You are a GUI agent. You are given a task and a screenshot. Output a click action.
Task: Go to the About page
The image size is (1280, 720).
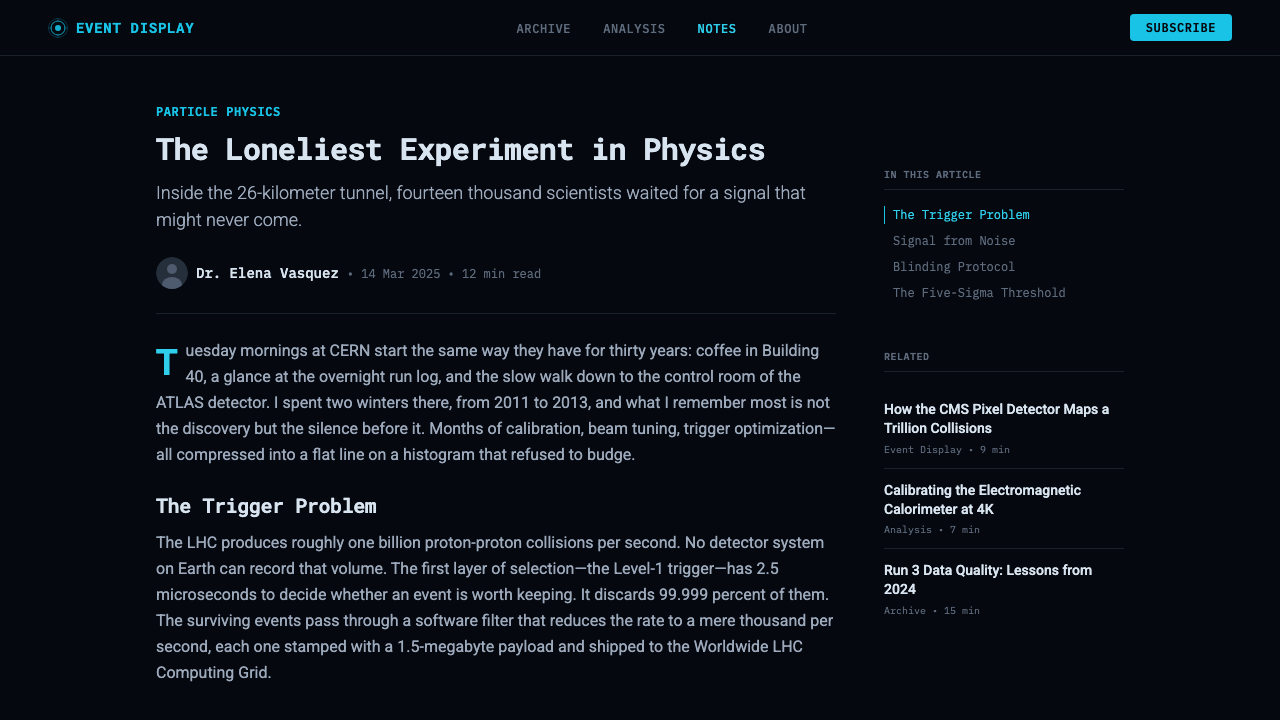point(788,29)
